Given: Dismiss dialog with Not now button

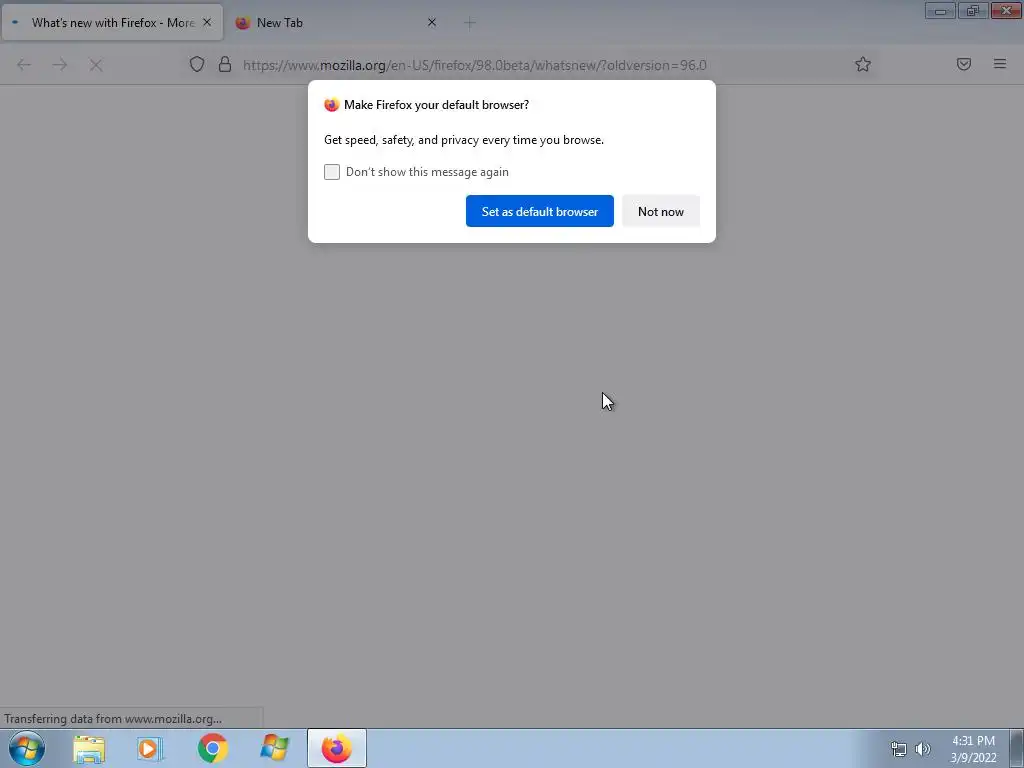Looking at the screenshot, I should coord(660,211).
